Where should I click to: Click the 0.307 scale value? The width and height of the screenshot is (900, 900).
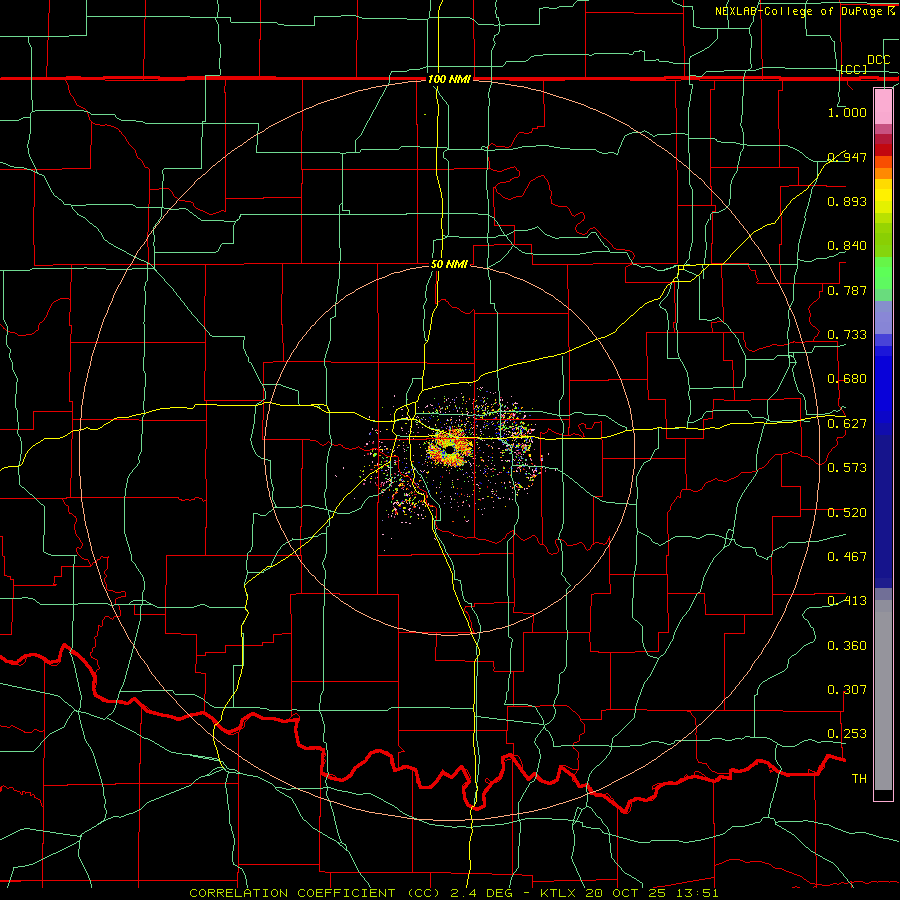[847, 690]
